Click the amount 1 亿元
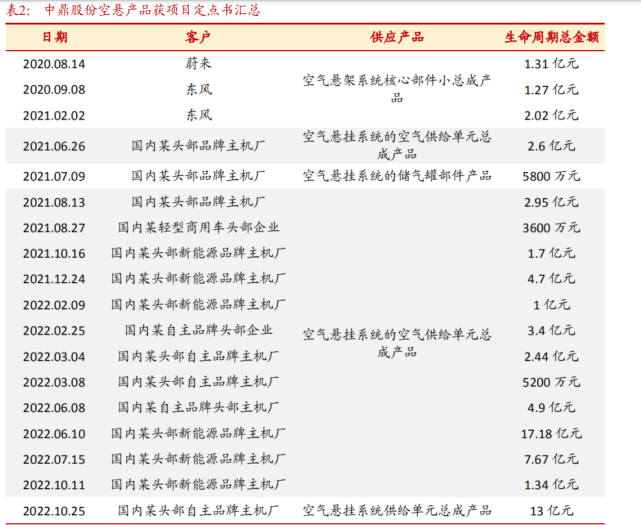The image size is (641, 525). (551, 305)
